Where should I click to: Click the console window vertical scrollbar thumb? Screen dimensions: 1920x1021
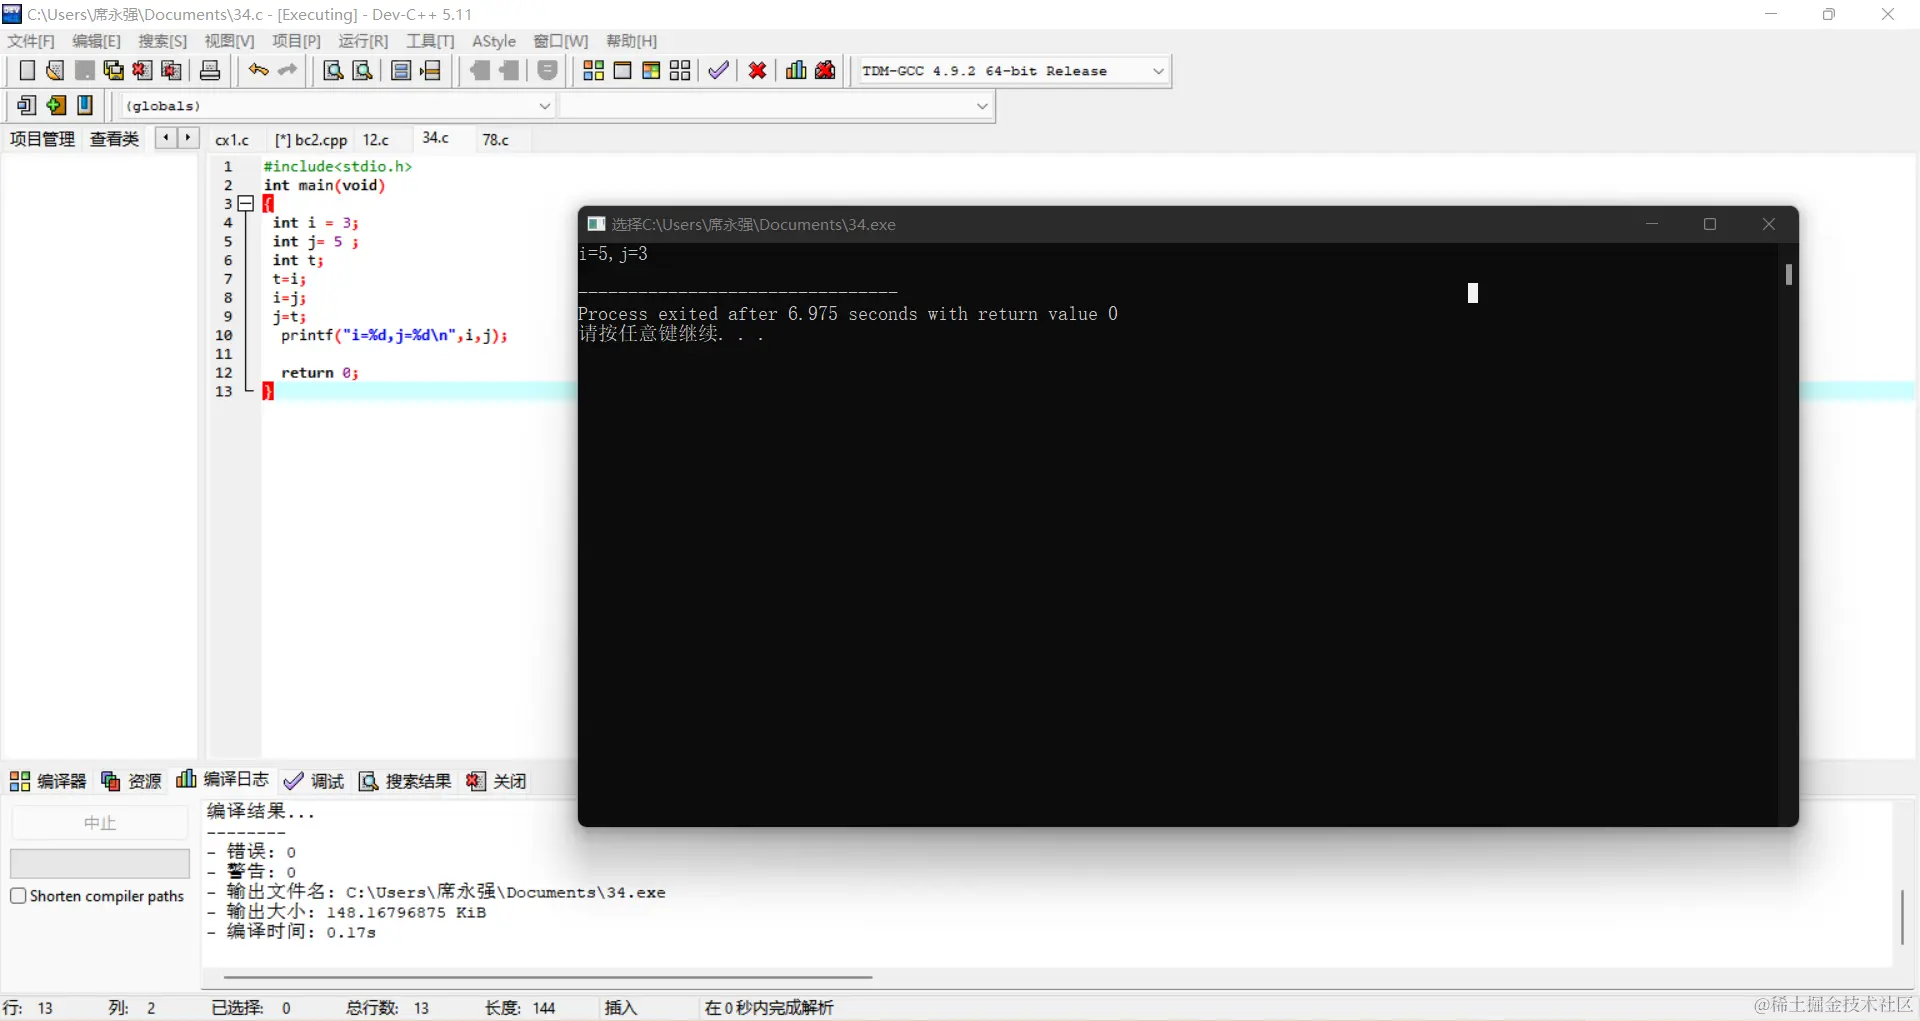coord(1788,274)
